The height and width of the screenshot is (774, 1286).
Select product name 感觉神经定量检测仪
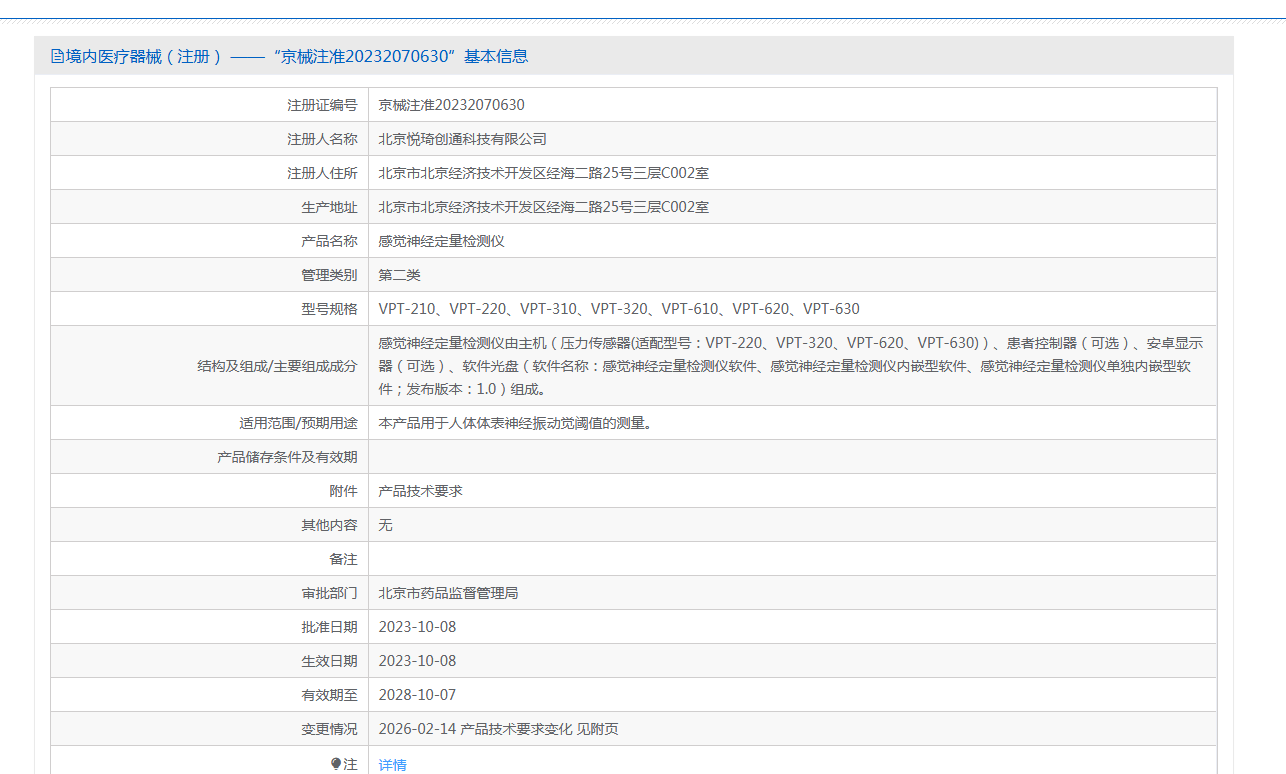point(441,241)
